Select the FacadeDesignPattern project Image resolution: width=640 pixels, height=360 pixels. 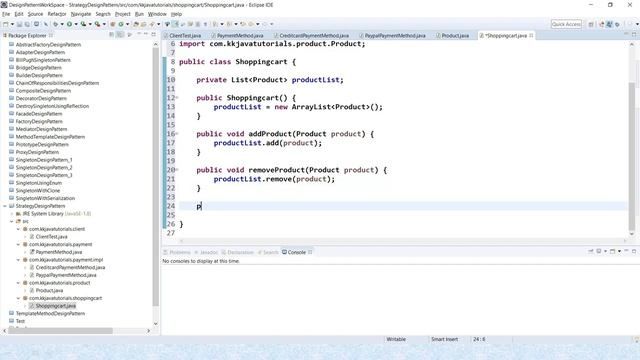tap(39, 114)
